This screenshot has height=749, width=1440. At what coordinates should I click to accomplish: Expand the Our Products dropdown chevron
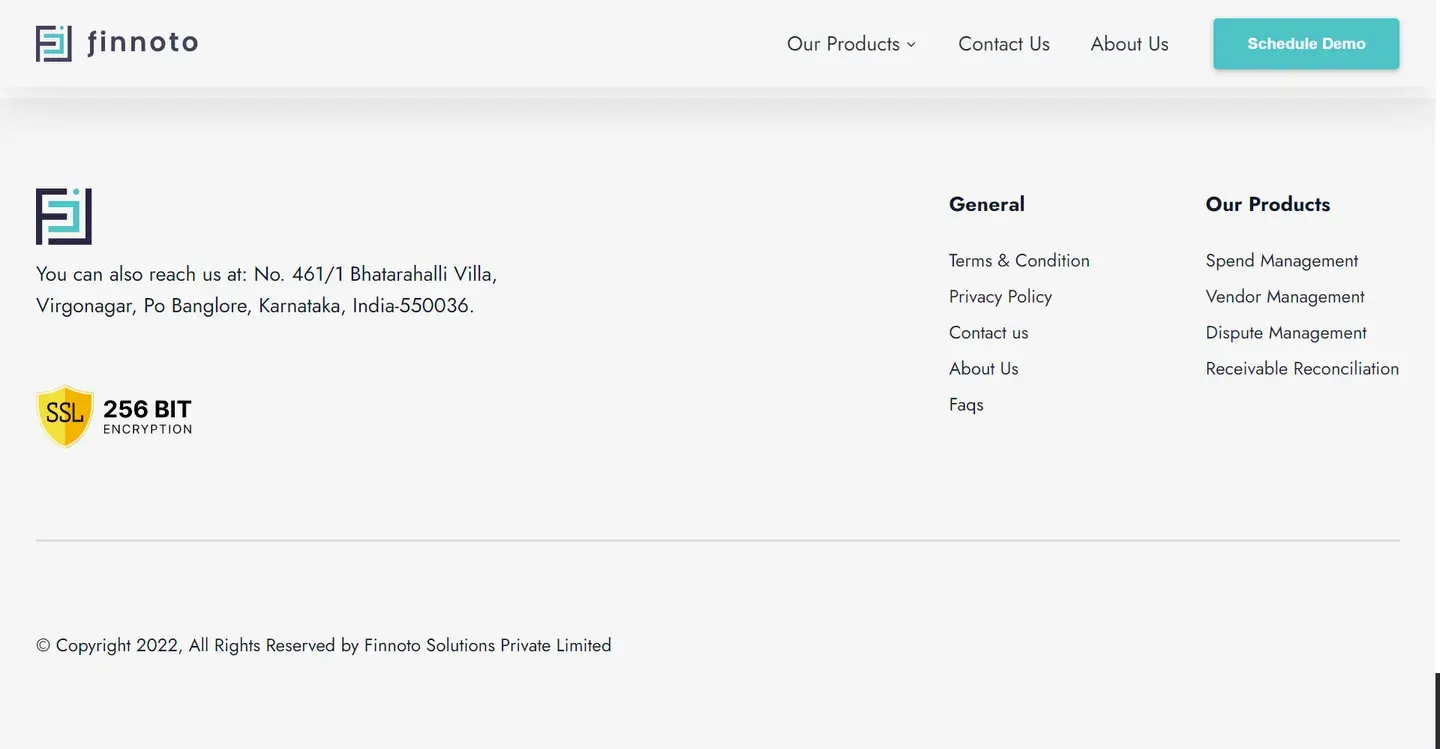(x=911, y=44)
